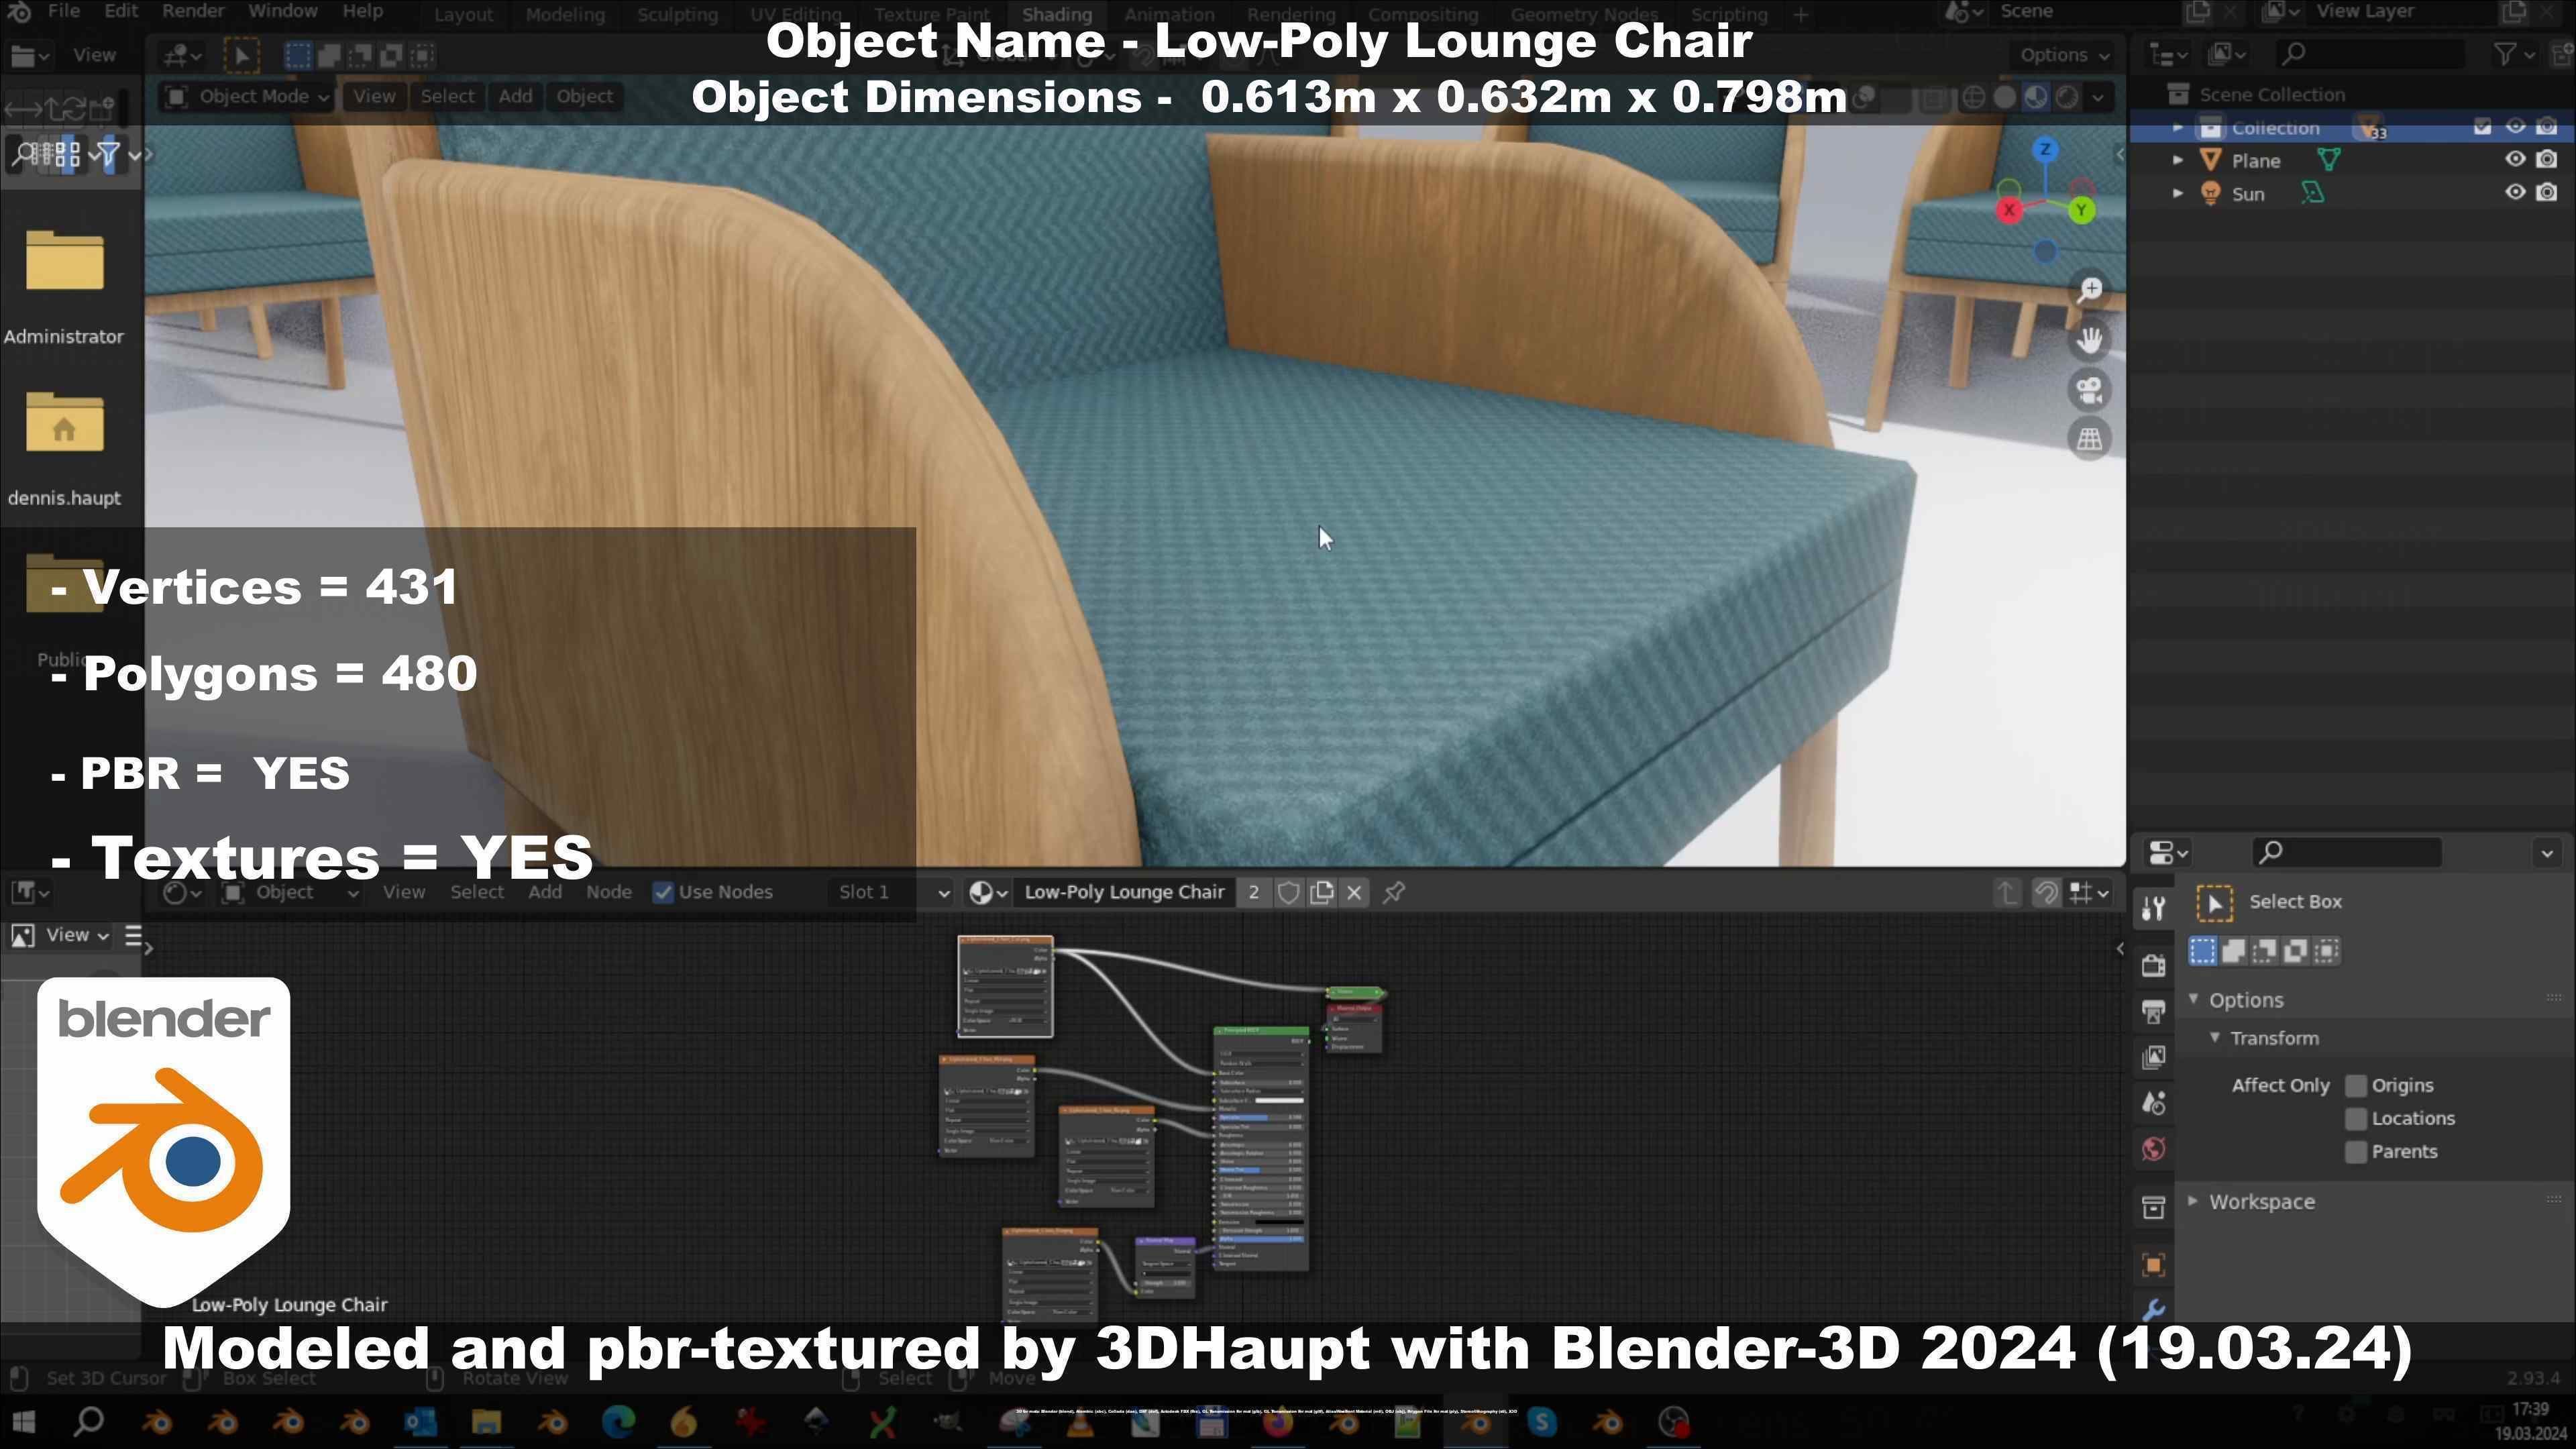This screenshot has width=2576, height=1449.
Task: Hide the Plane object with its eye icon
Action: [x=2514, y=159]
